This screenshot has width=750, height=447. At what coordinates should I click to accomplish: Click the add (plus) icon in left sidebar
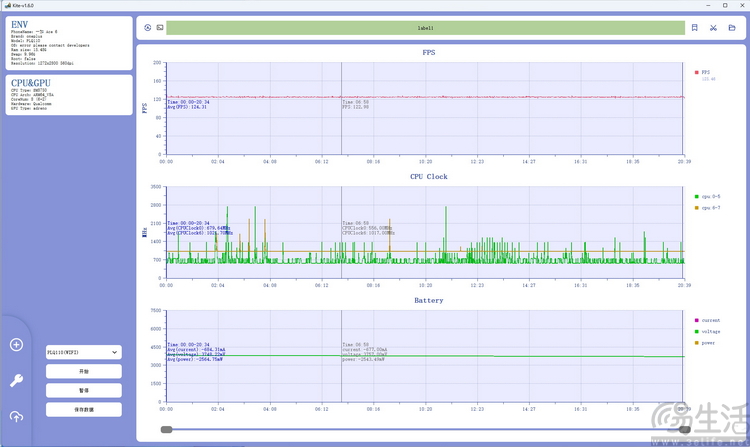pos(16,345)
